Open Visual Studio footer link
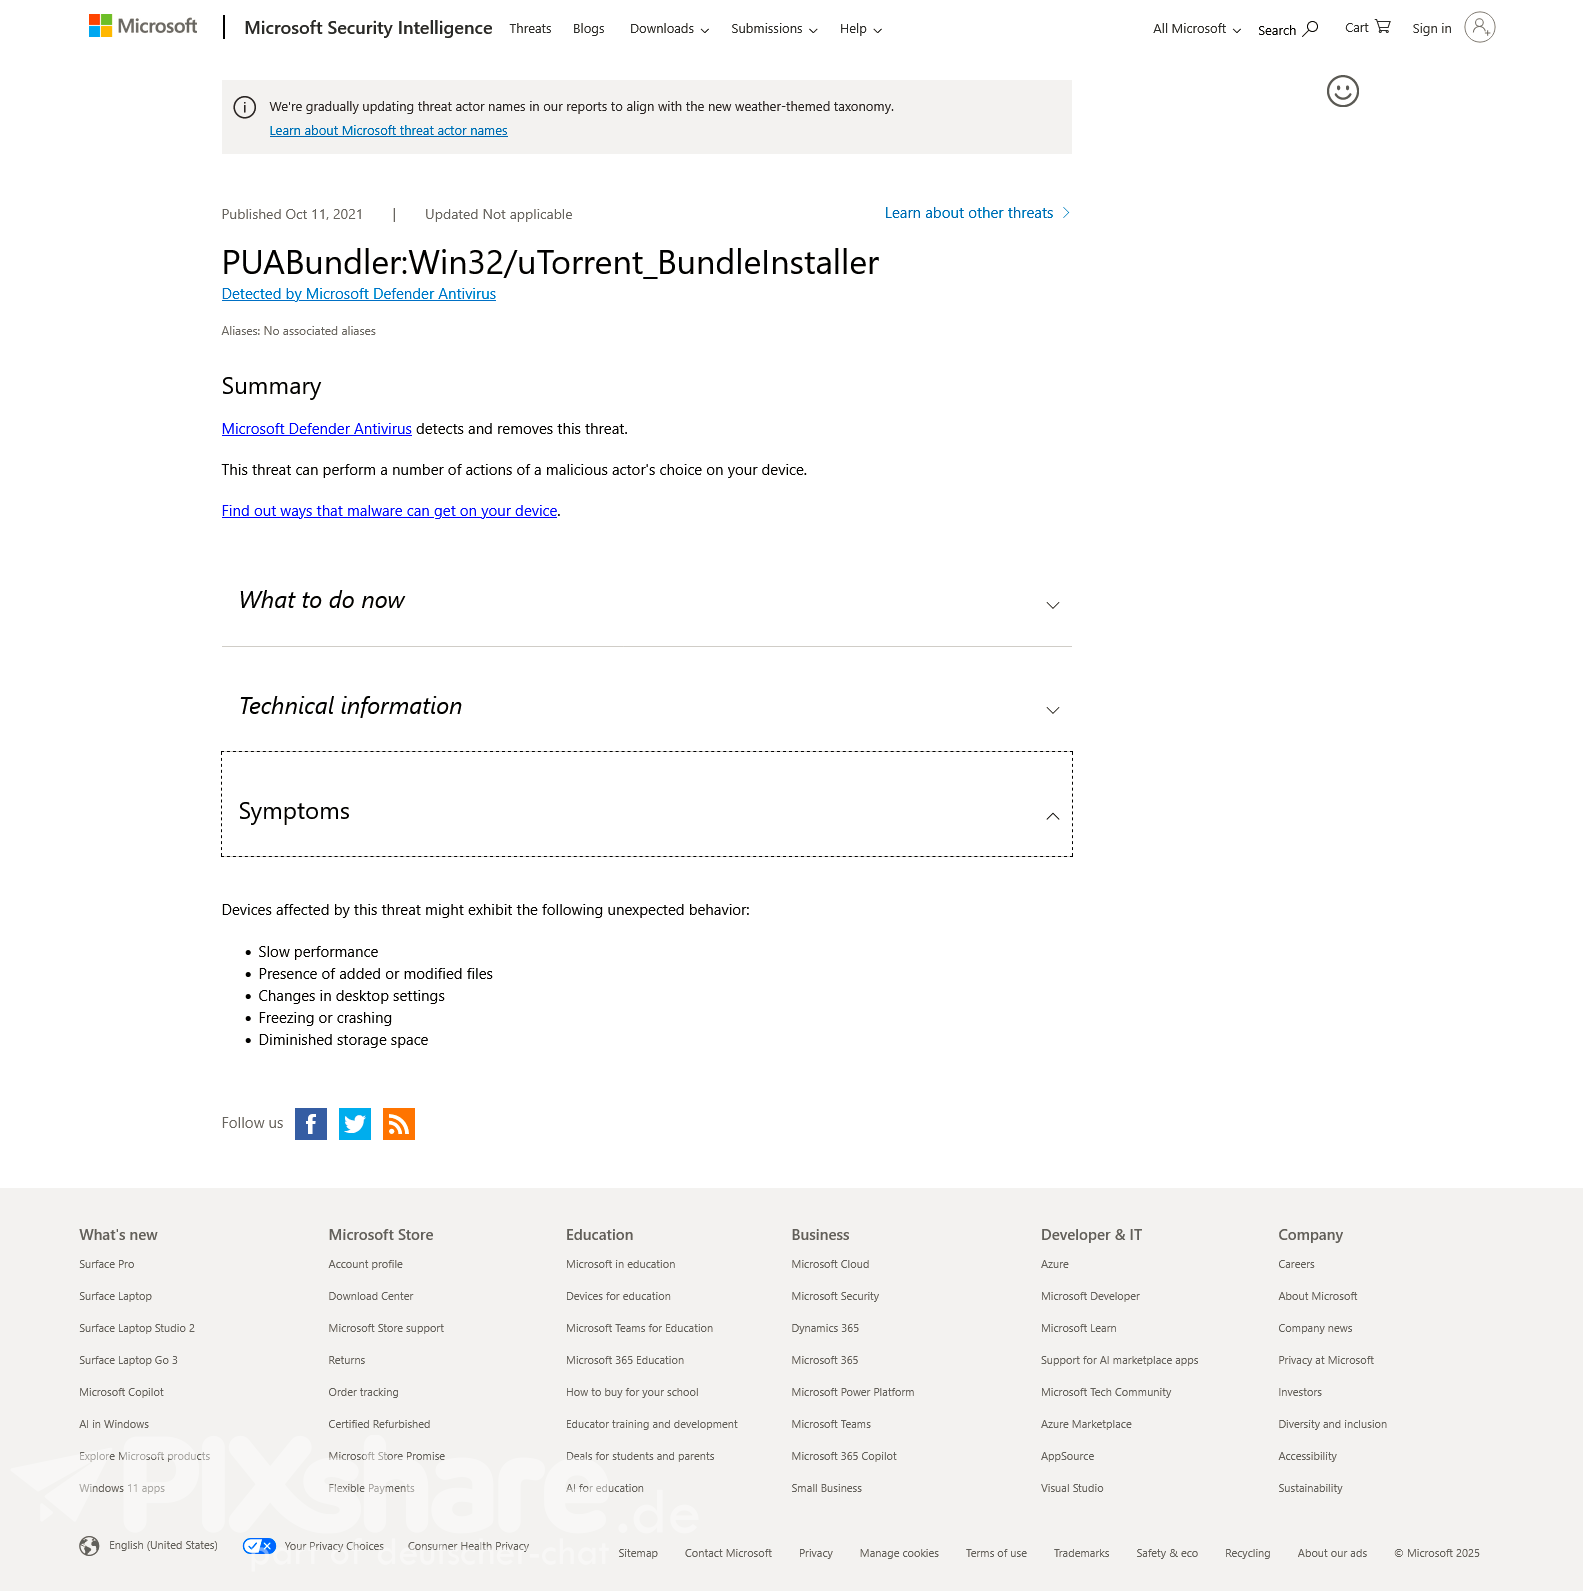 click(x=1073, y=1488)
